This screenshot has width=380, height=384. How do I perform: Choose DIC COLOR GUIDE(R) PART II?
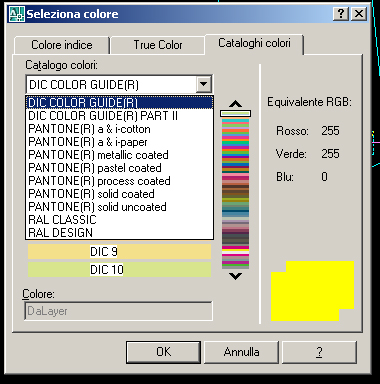click(x=120, y=116)
